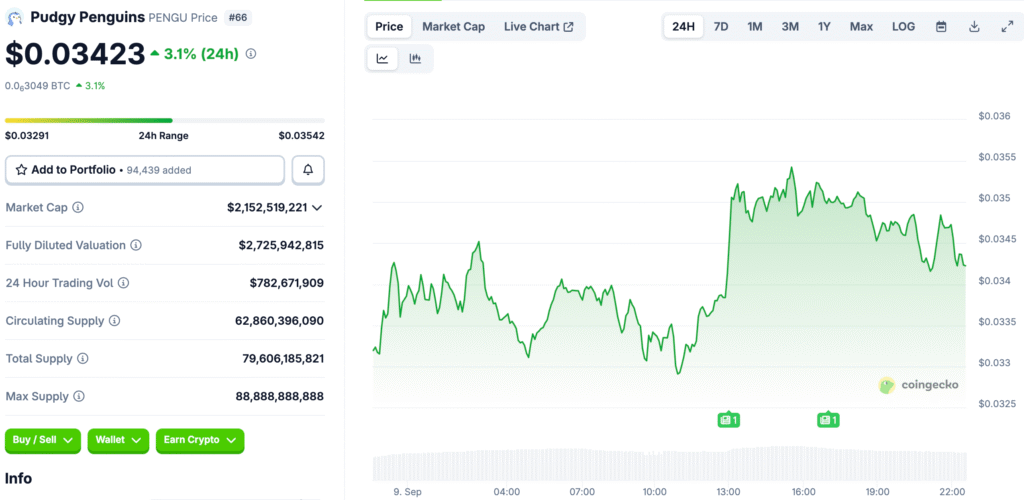Click the #66 rank badge
Image resolution: width=1024 pixels, height=500 pixels.
click(x=238, y=18)
